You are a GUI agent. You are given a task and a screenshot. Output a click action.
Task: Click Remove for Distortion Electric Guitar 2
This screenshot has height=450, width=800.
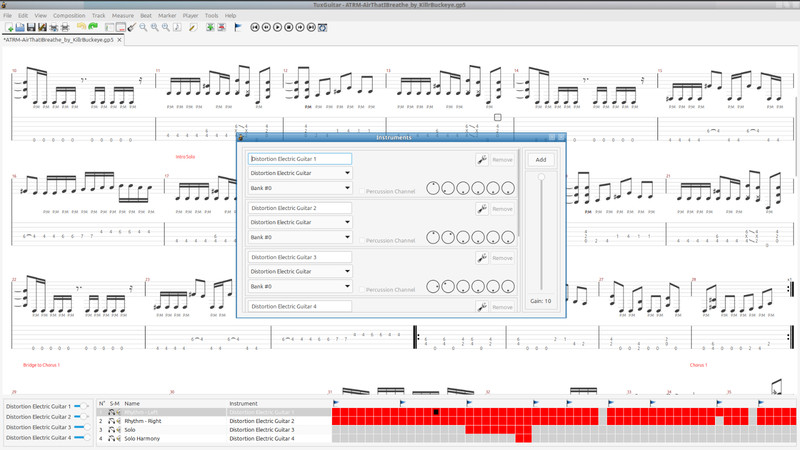(x=503, y=209)
